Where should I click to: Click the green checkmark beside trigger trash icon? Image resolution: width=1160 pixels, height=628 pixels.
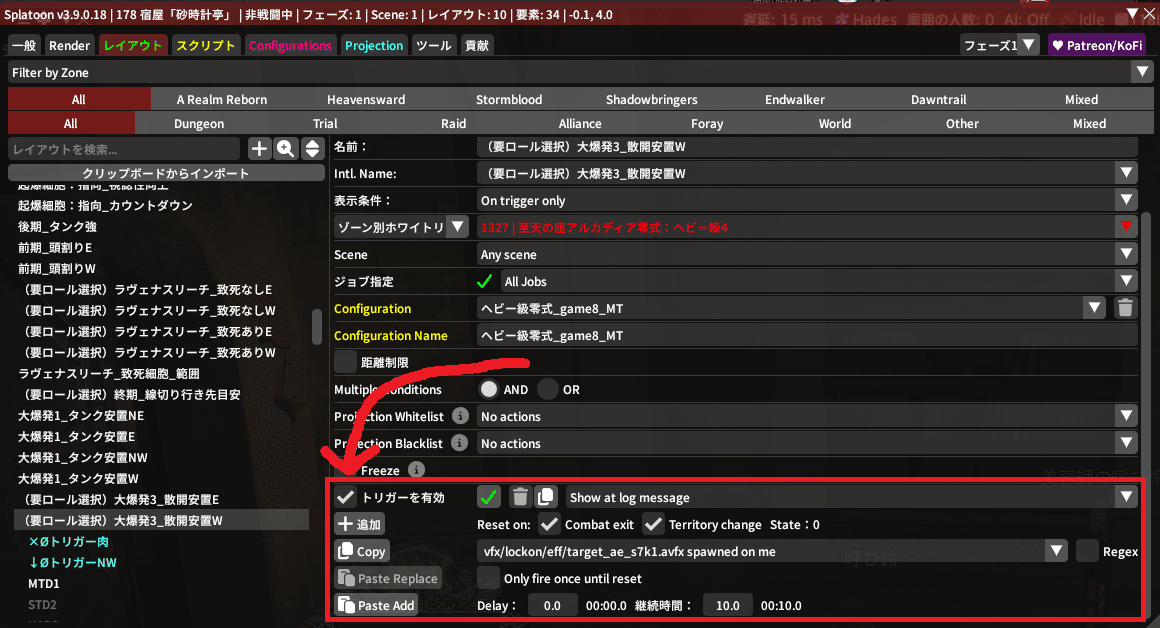click(489, 497)
